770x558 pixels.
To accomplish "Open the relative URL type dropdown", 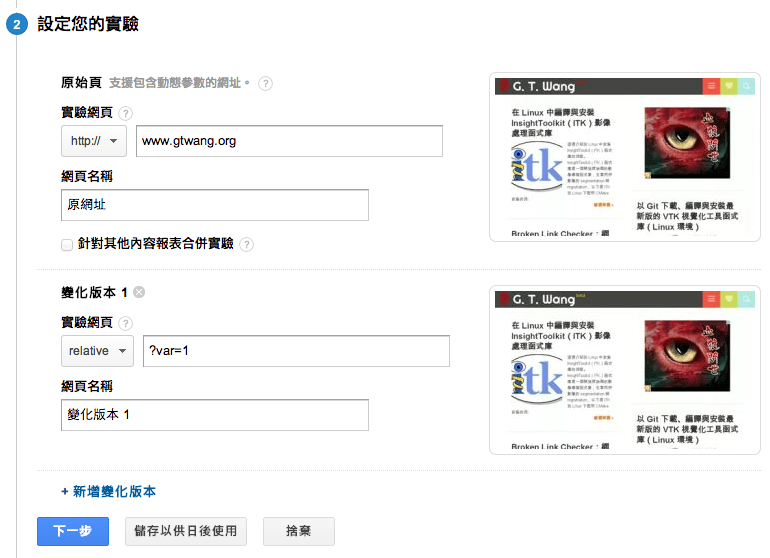I will tap(97, 351).
